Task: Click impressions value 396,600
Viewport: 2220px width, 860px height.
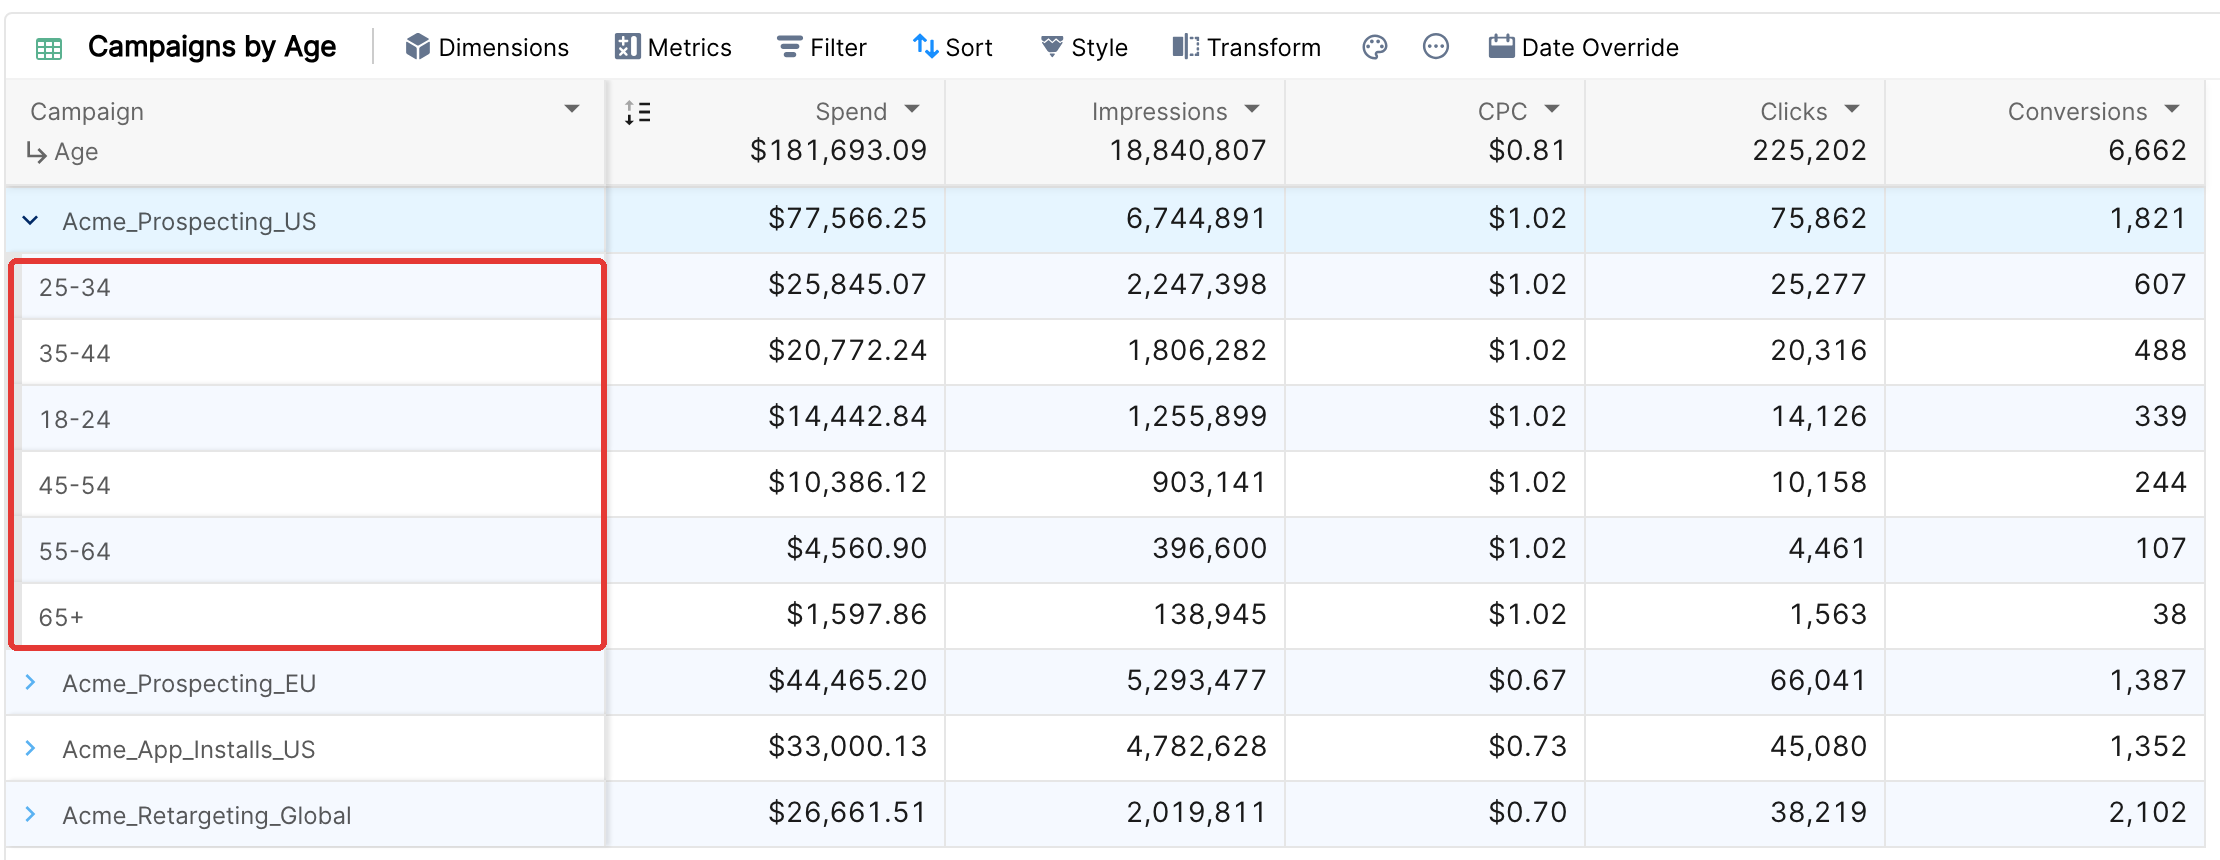Action: click(x=1209, y=549)
